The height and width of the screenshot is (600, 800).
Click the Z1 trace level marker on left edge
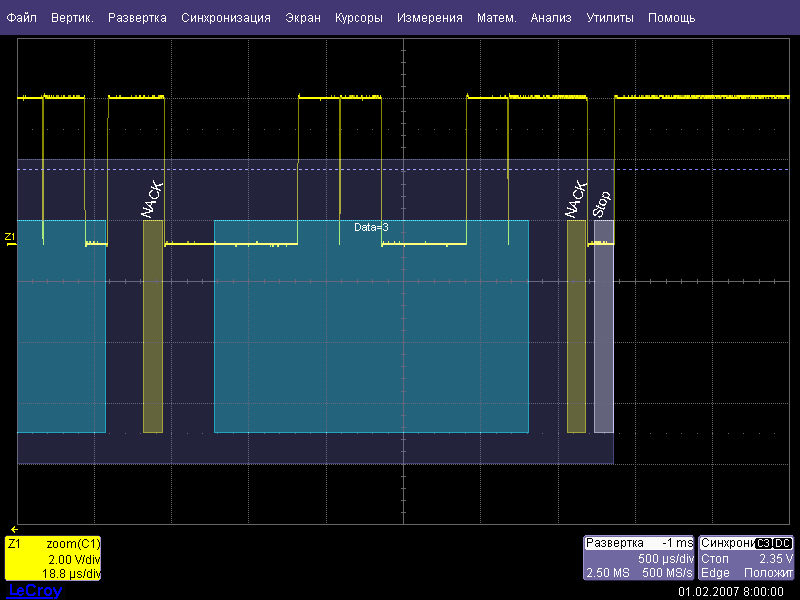[10, 238]
